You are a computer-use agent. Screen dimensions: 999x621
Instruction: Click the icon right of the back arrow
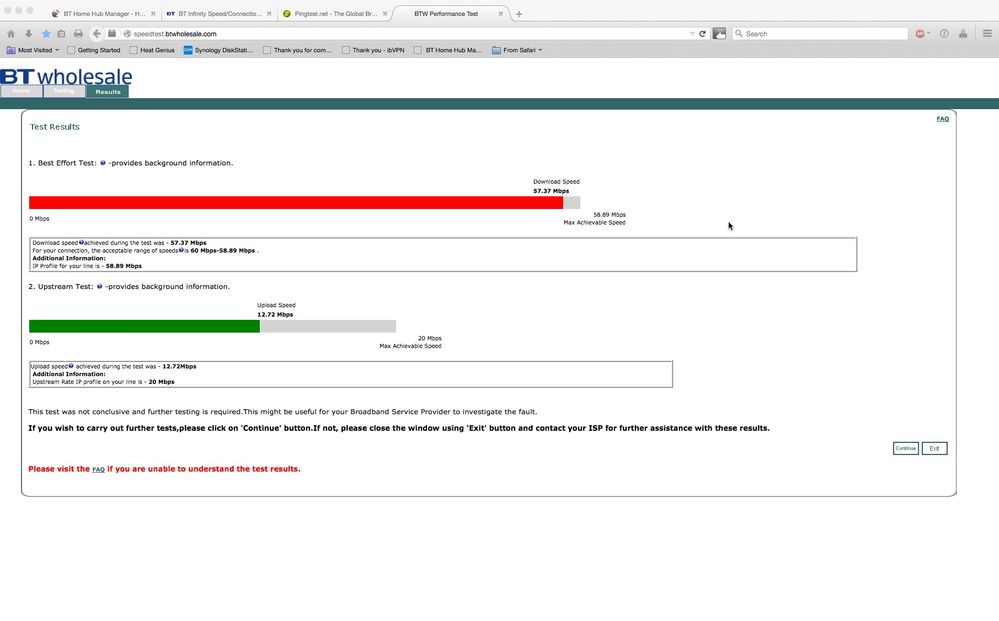click(x=111, y=34)
